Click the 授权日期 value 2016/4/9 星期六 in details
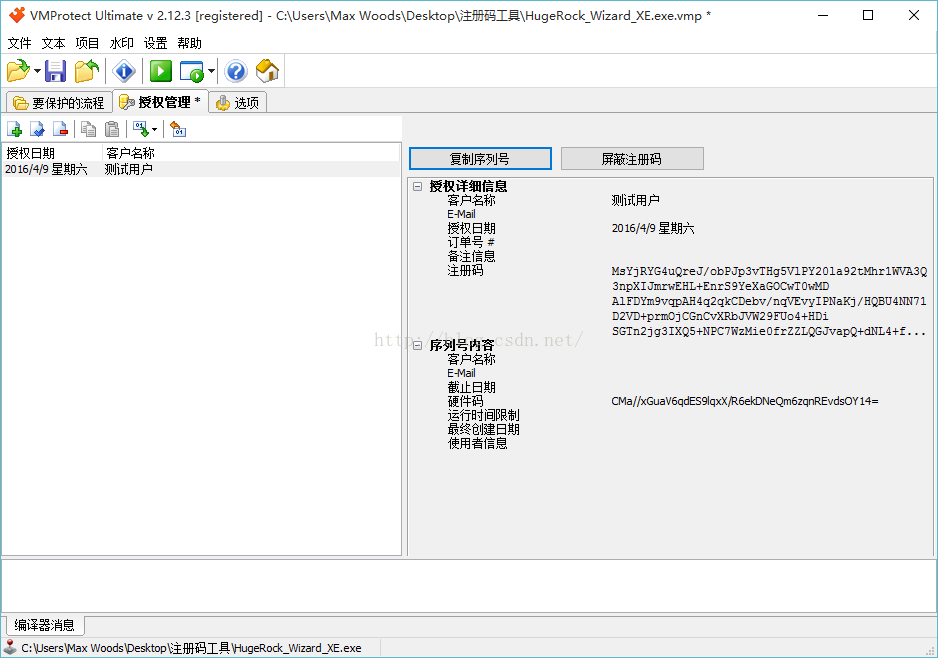 point(653,228)
